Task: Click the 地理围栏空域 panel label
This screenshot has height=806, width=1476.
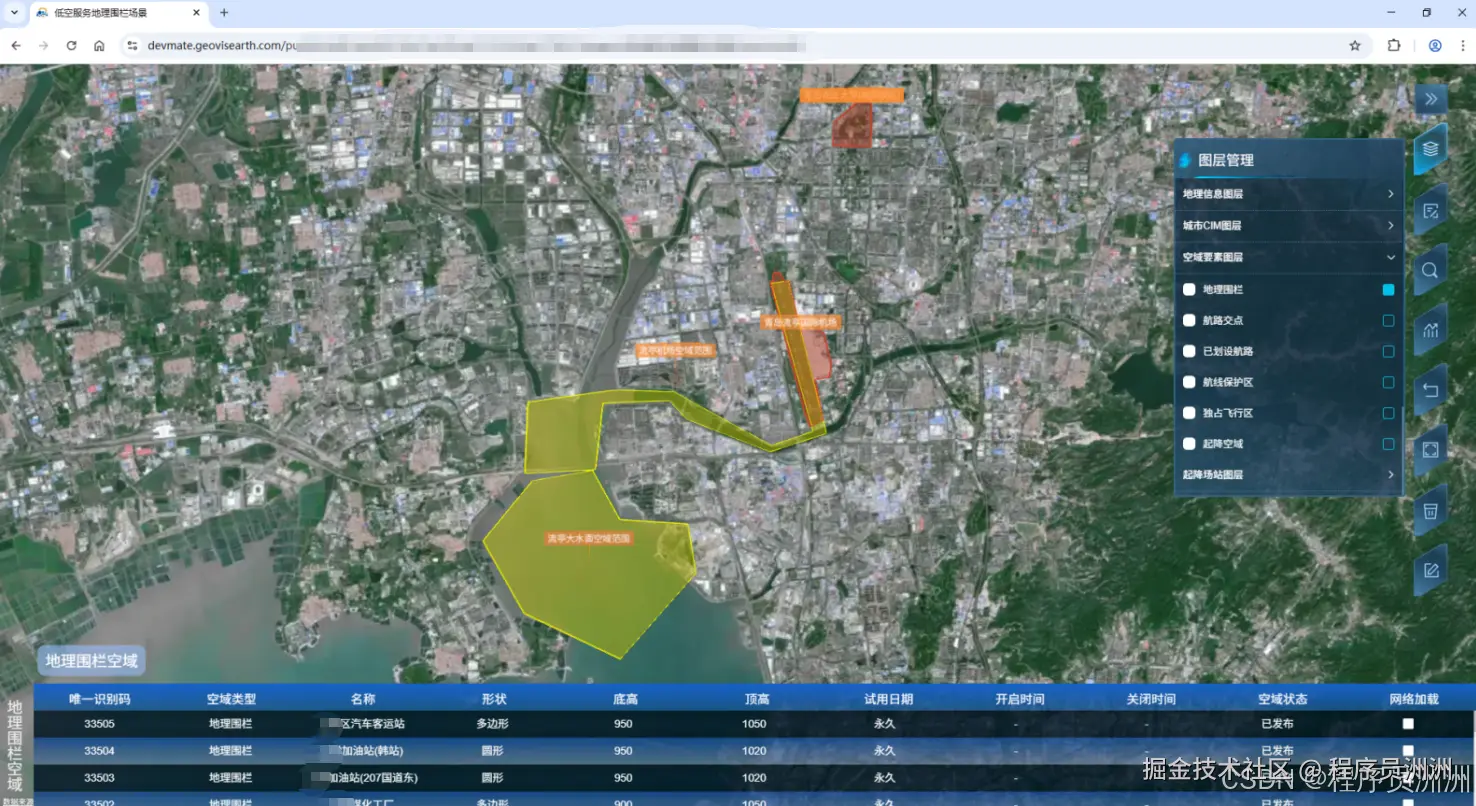Action: tap(91, 661)
